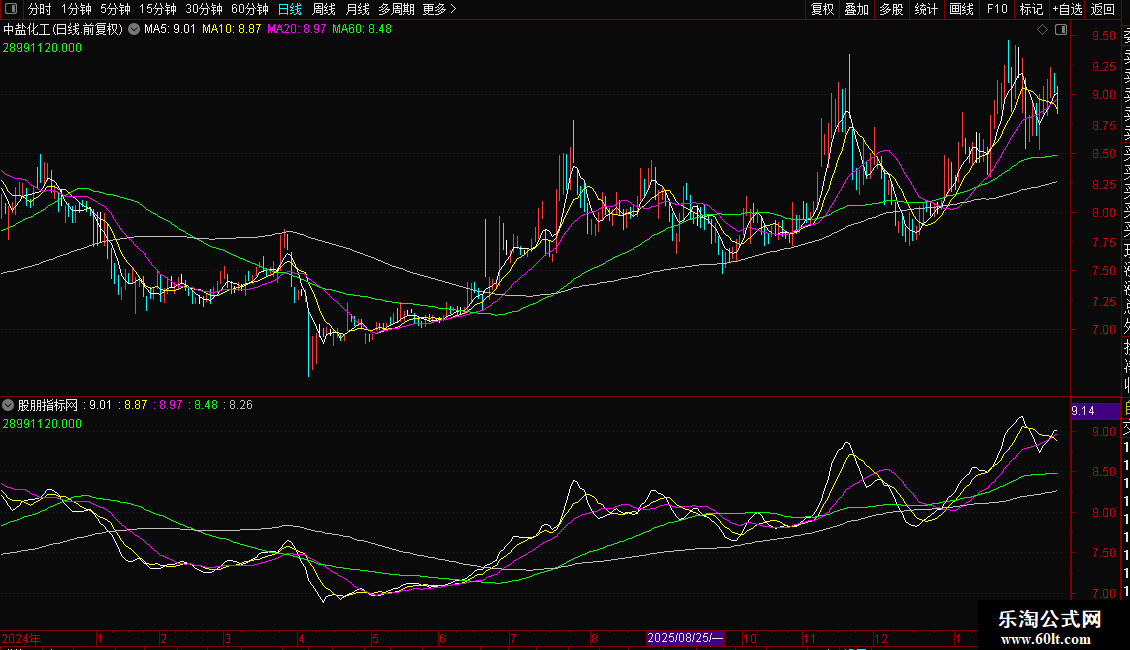Click the 返回 back button
Viewport: 1130px width, 650px height.
1103,9
